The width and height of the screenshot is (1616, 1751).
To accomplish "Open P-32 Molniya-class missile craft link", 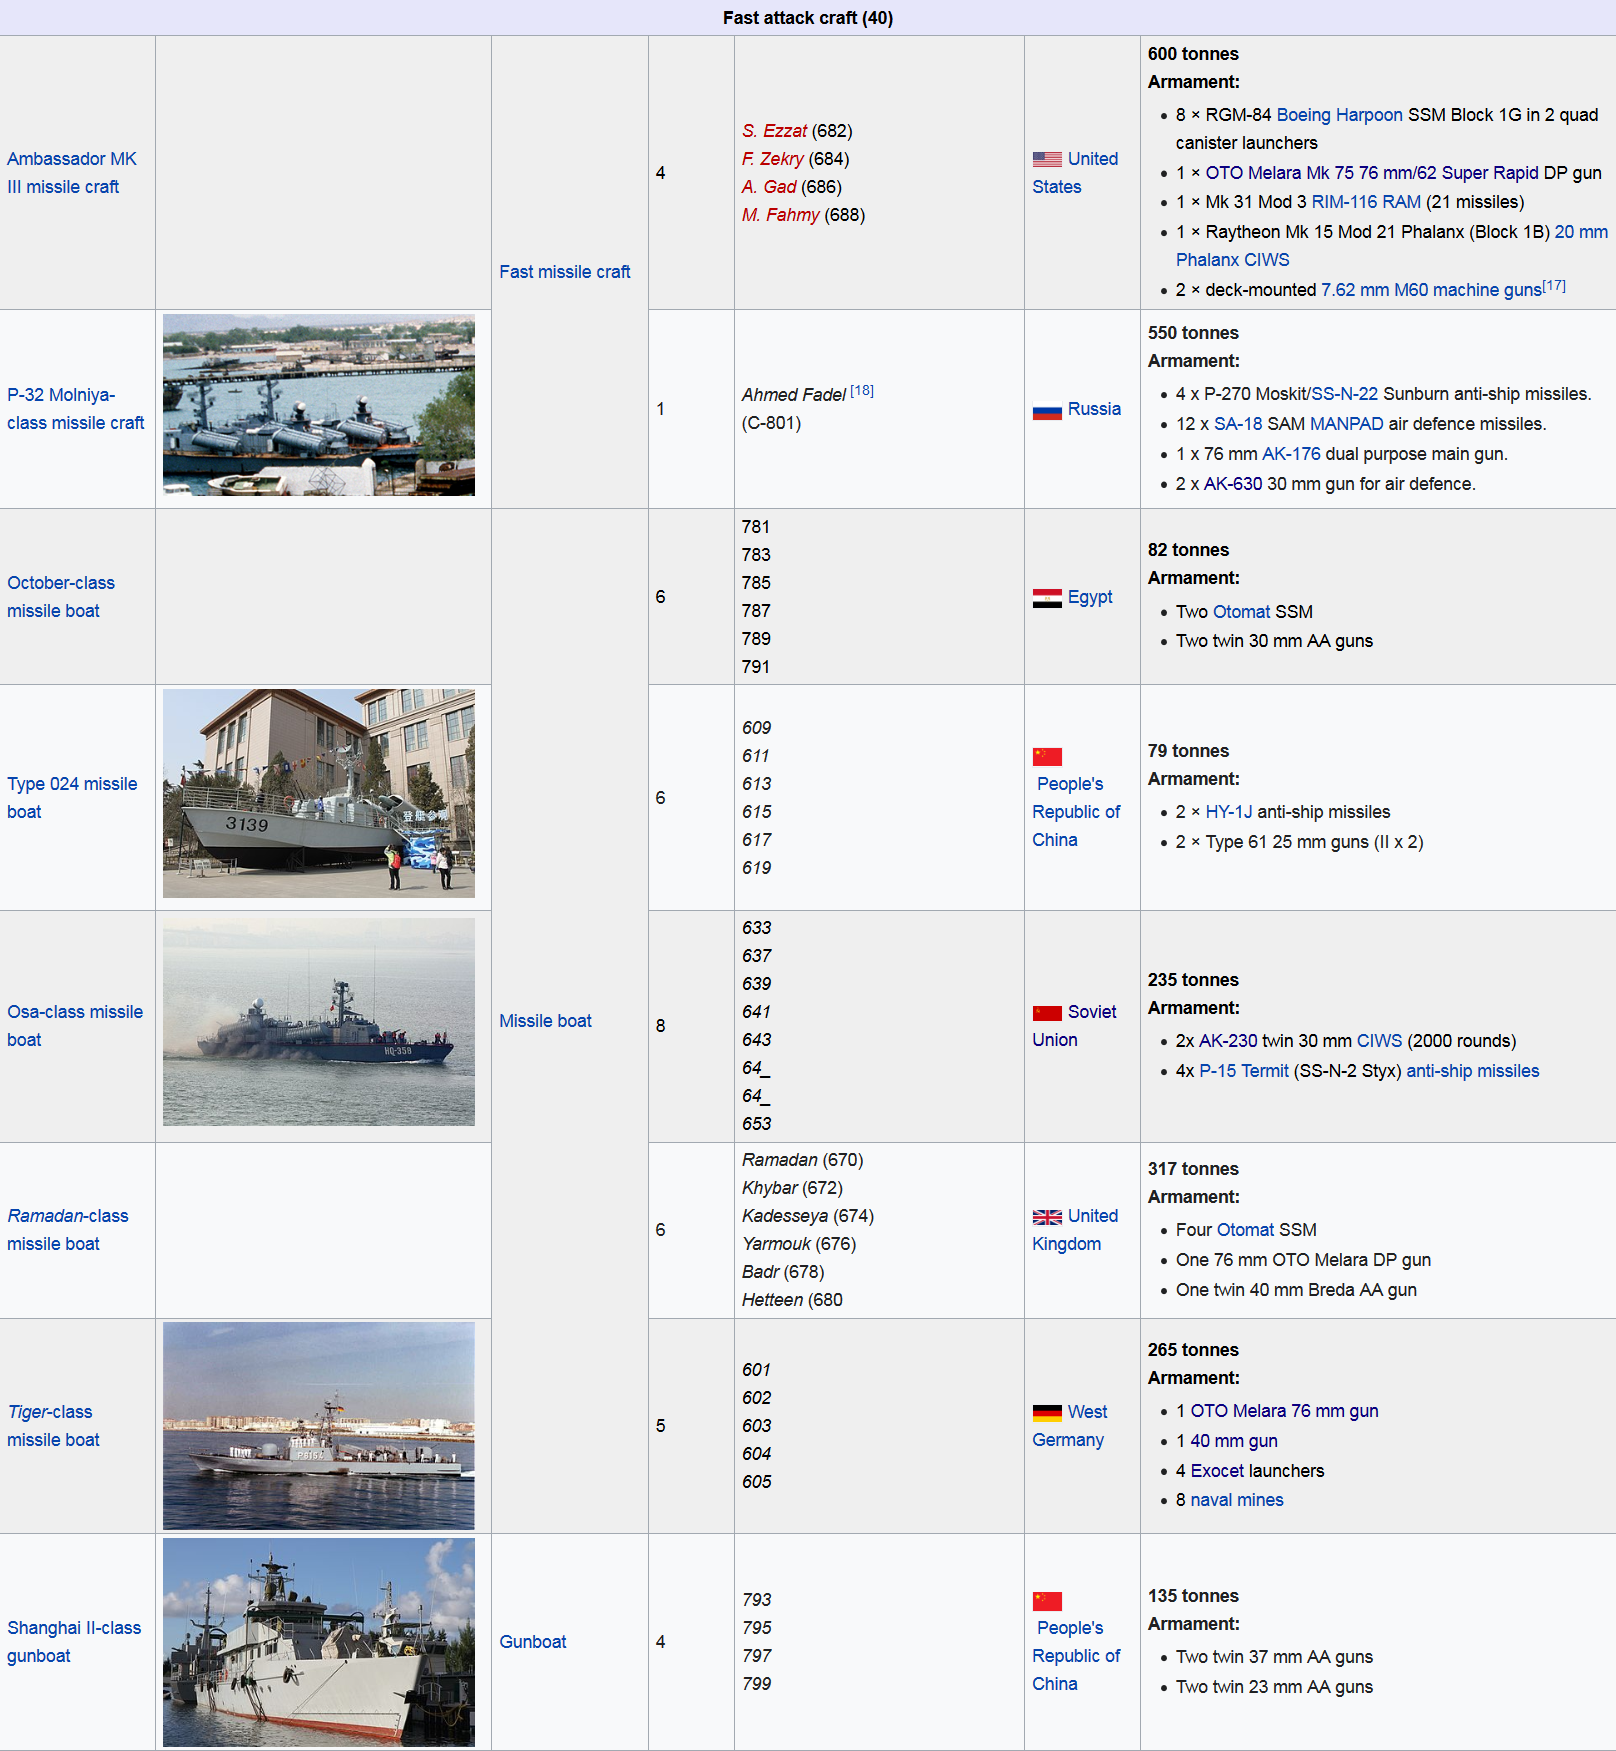I will point(75,409).
